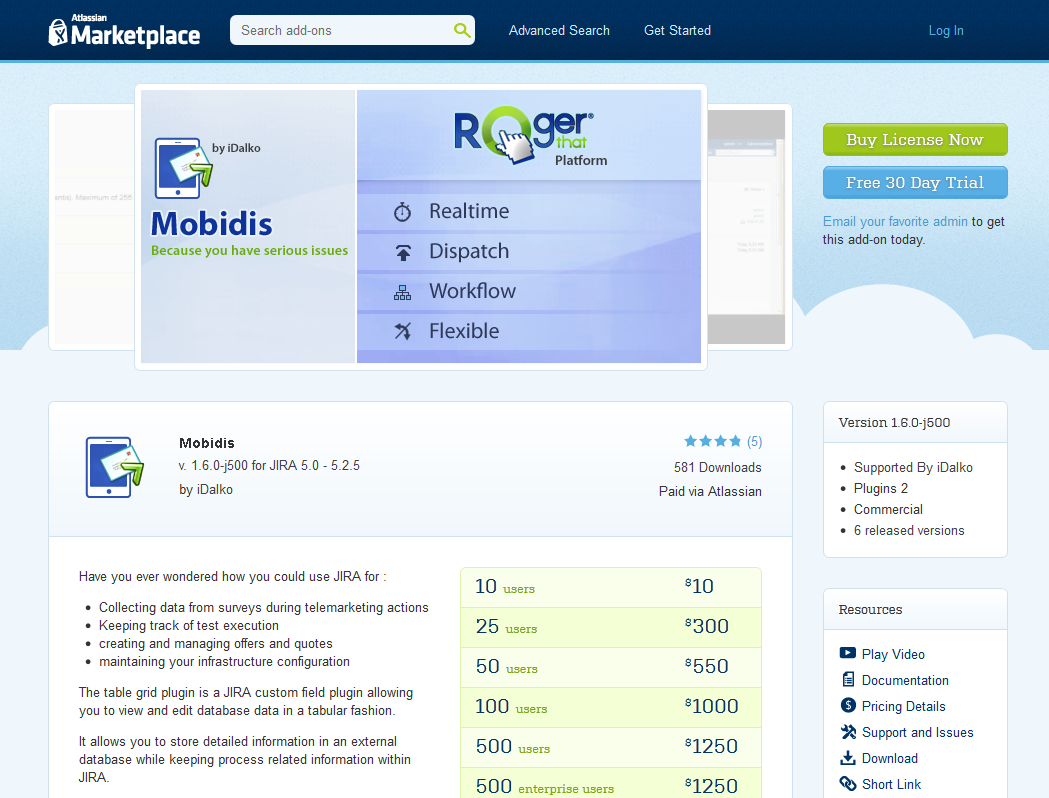Show the next screenshot thumbnail on right
The width and height of the screenshot is (1049, 798).
point(748,227)
